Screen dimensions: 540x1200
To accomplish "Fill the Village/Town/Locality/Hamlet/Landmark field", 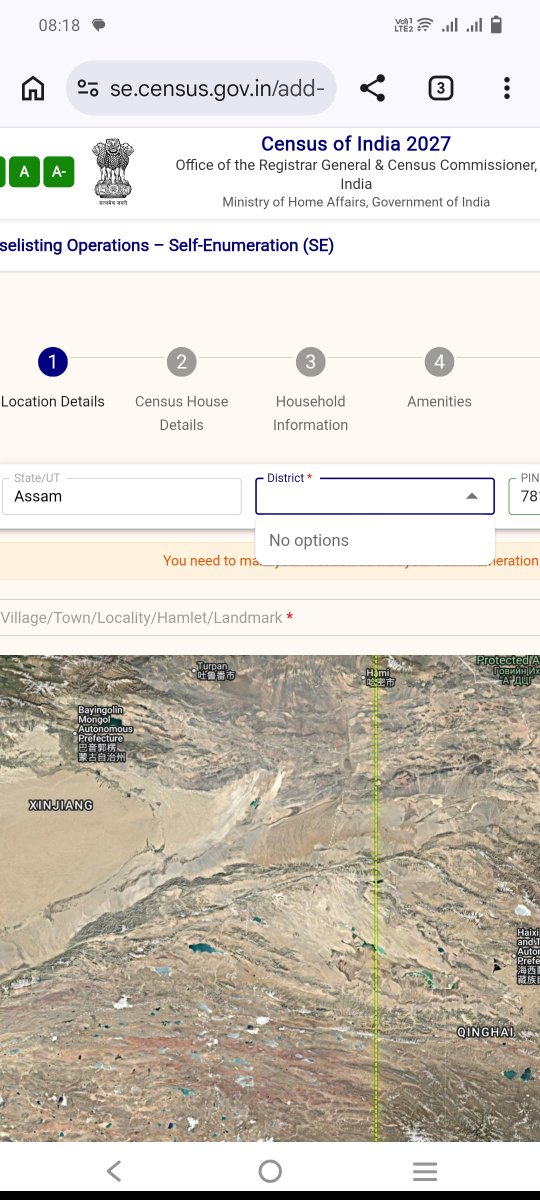I will [x=270, y=618].
